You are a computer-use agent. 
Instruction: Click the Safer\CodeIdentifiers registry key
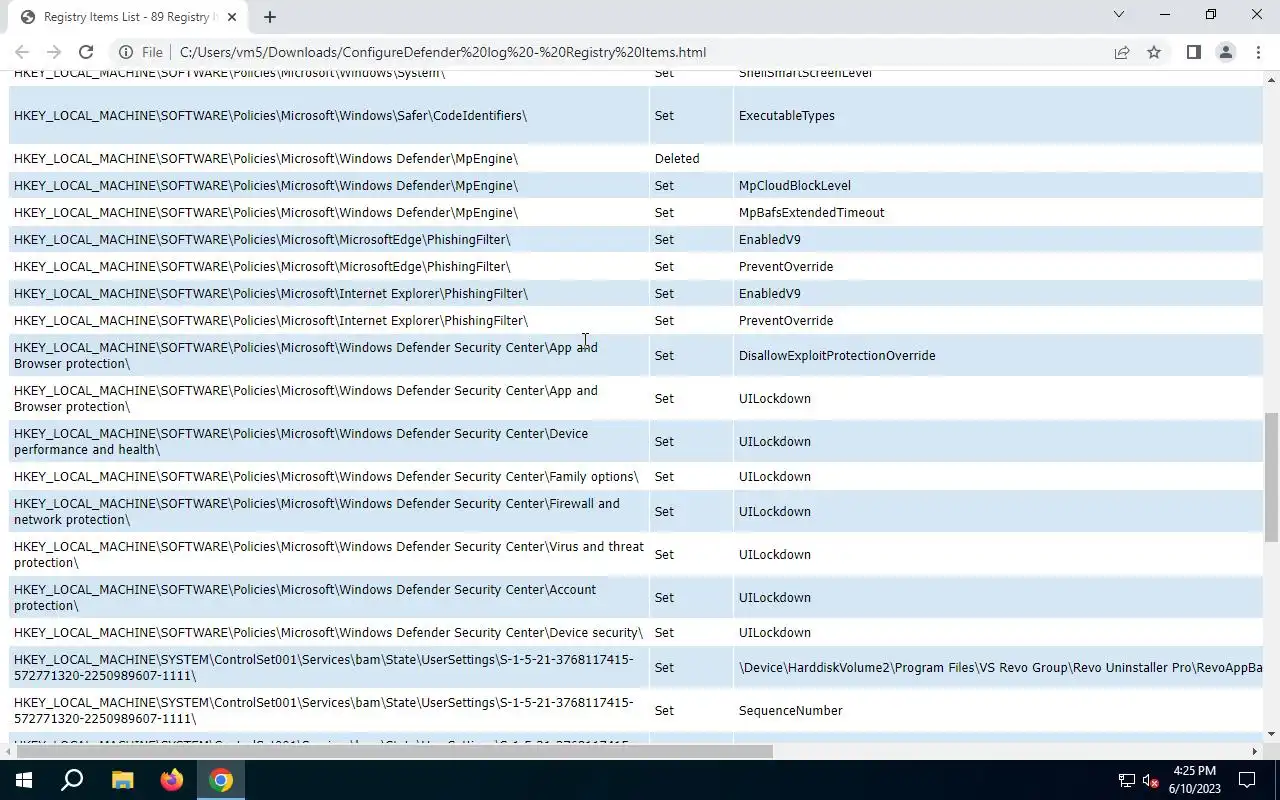coord(270,115)
